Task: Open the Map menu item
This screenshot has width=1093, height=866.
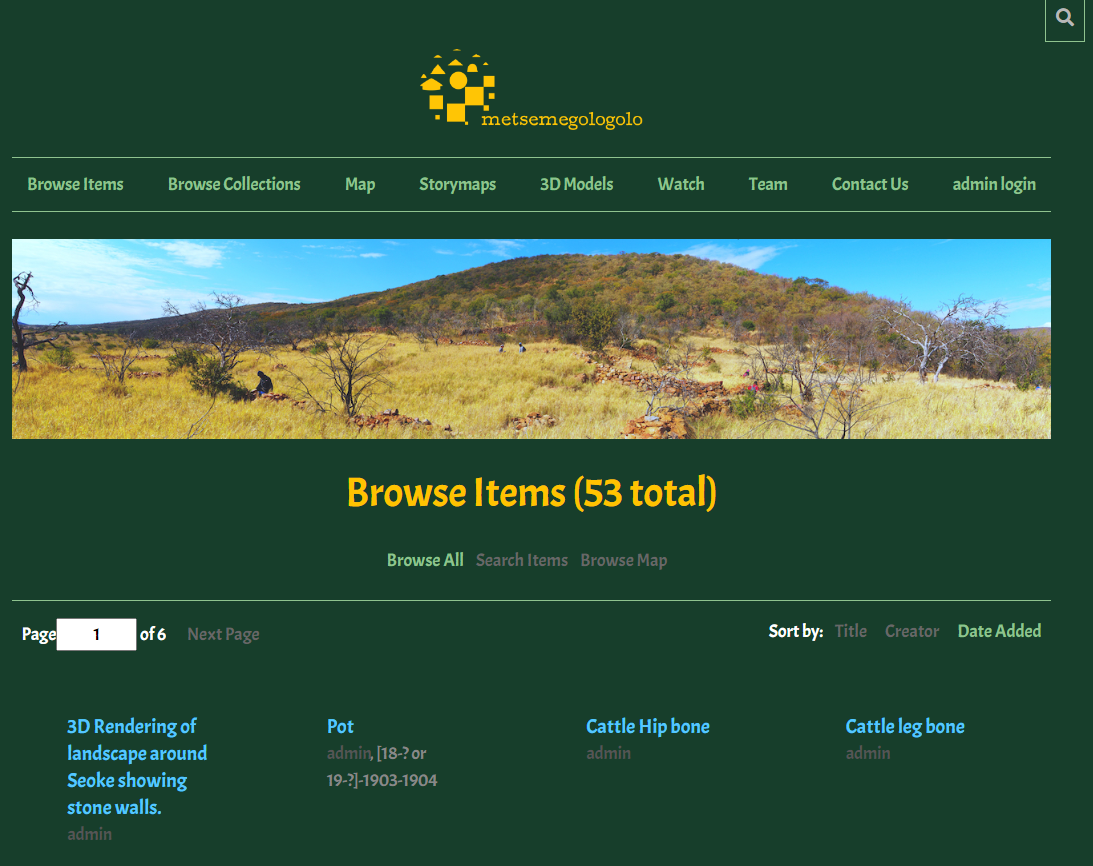Action: click(360, 184)
